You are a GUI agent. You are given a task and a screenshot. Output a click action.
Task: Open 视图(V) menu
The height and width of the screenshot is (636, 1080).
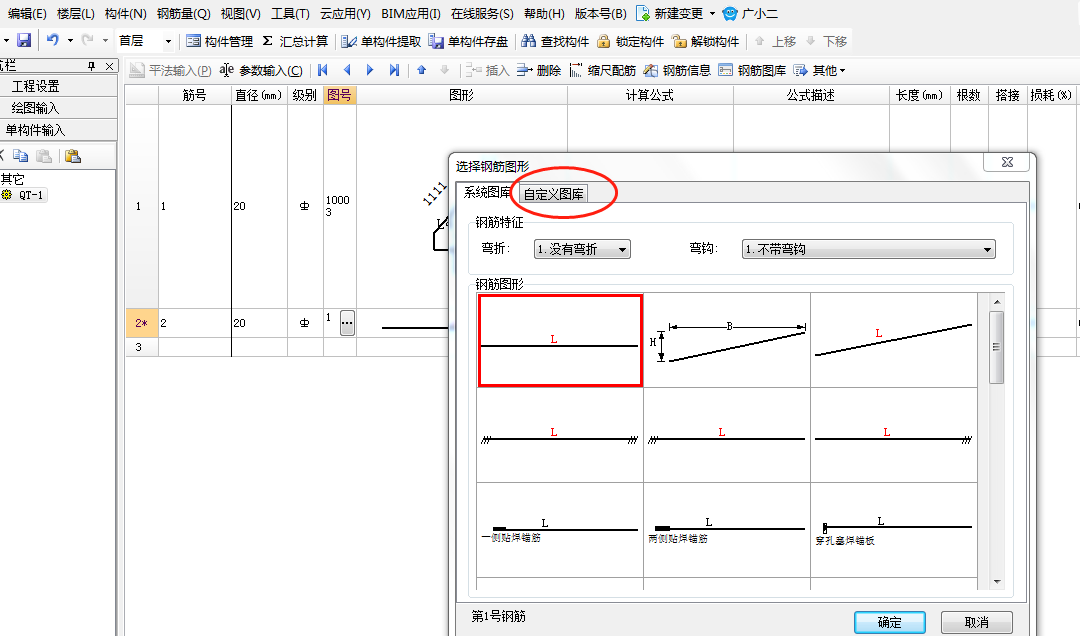coord(240,14)
